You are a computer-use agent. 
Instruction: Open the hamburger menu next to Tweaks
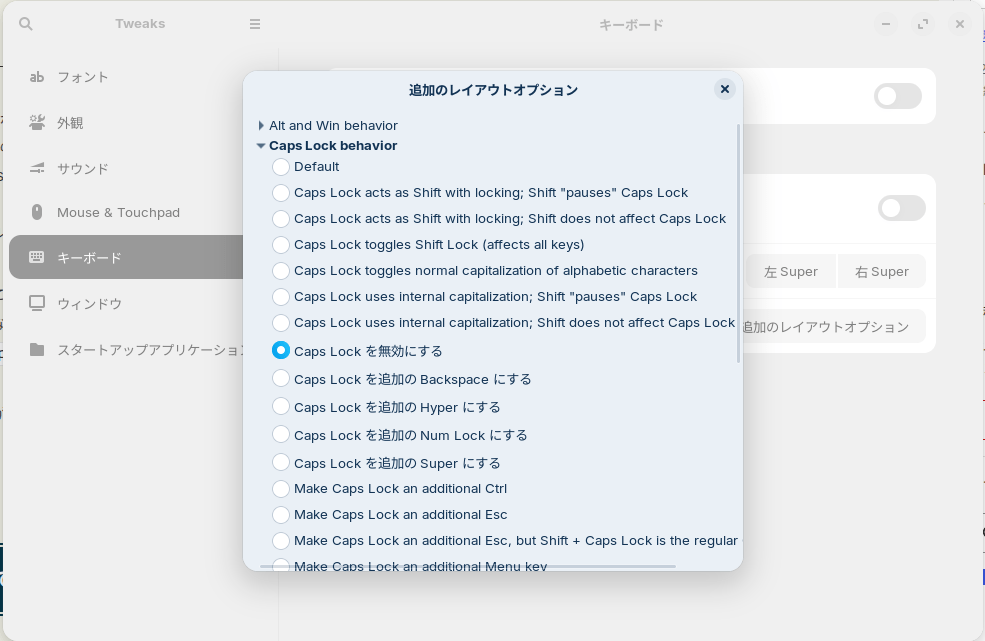254,24
